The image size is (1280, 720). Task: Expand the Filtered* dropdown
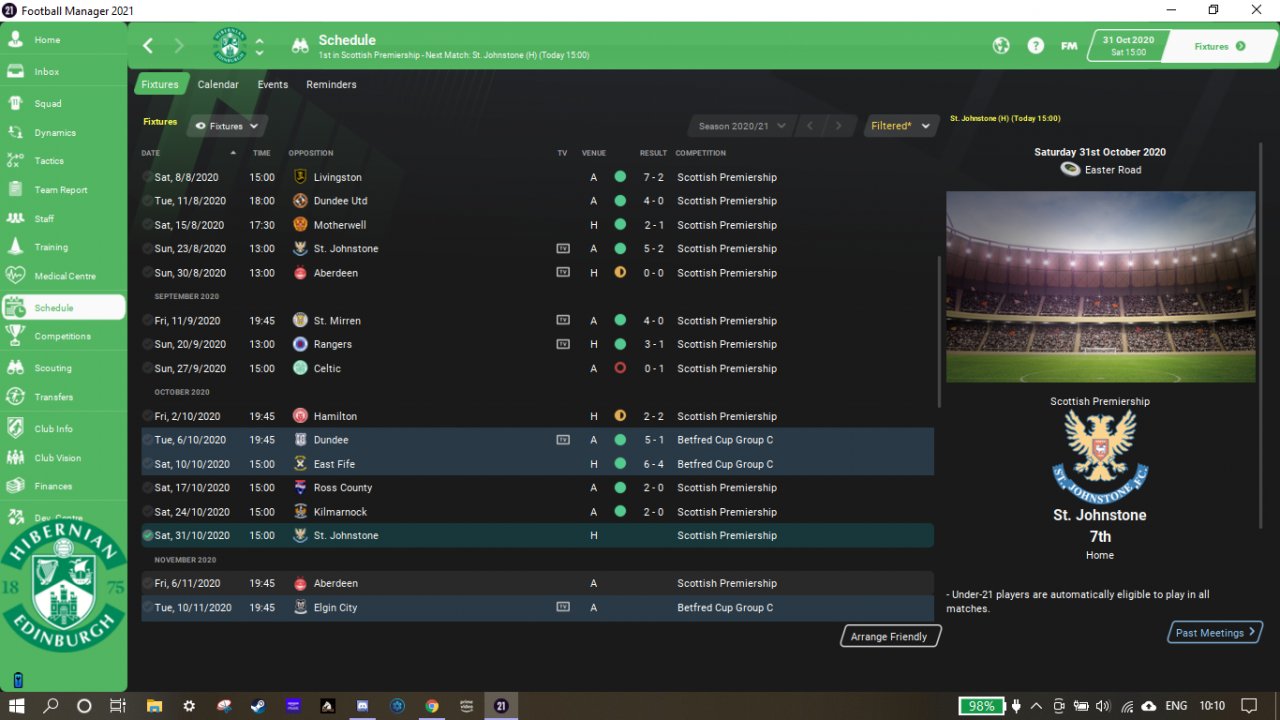click(901, 126)
